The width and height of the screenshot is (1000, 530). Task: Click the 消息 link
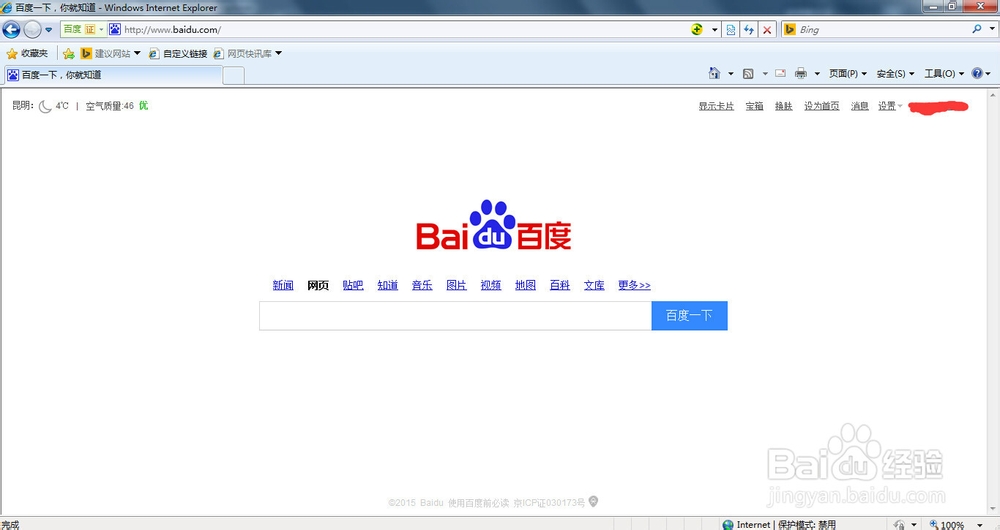pyautogui.click(x=860, y=106)
